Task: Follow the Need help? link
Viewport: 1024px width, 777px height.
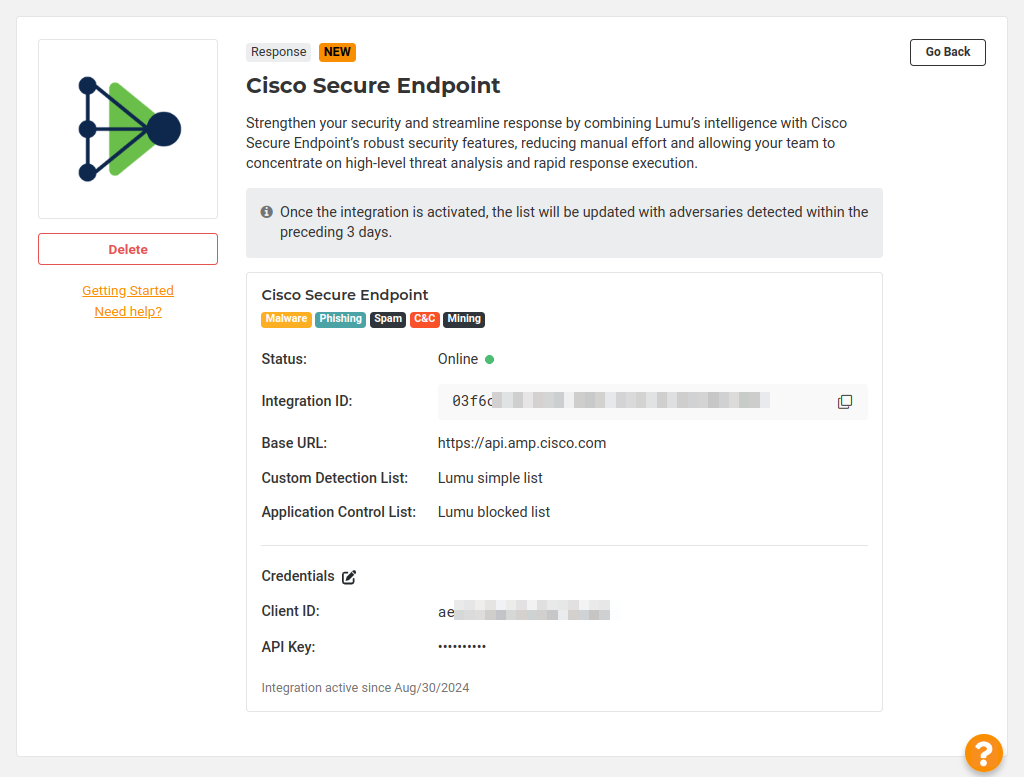Action: pos(128,312)
